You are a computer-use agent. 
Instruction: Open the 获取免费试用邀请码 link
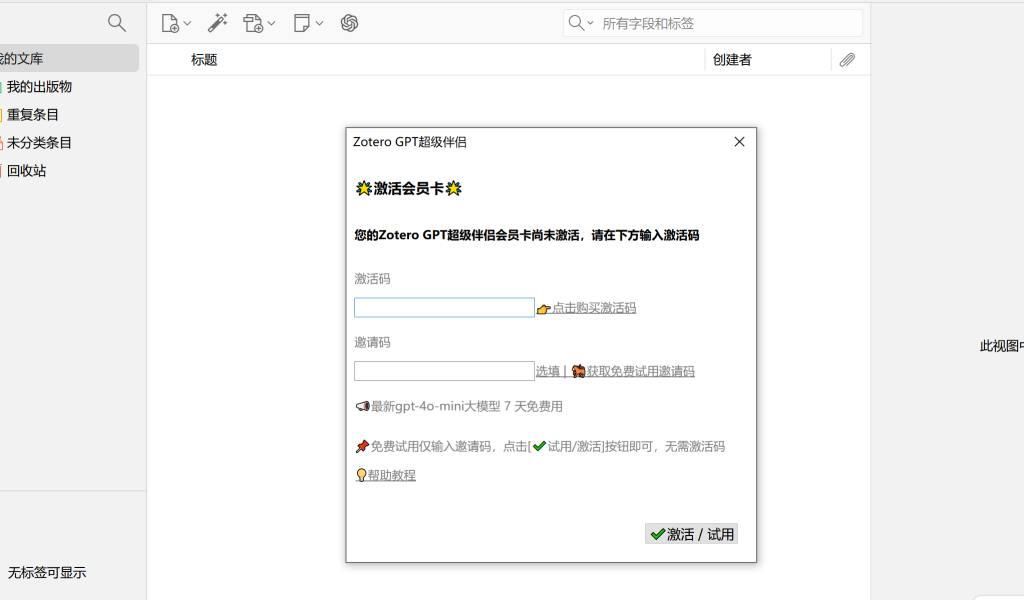[x=640, y=371]
